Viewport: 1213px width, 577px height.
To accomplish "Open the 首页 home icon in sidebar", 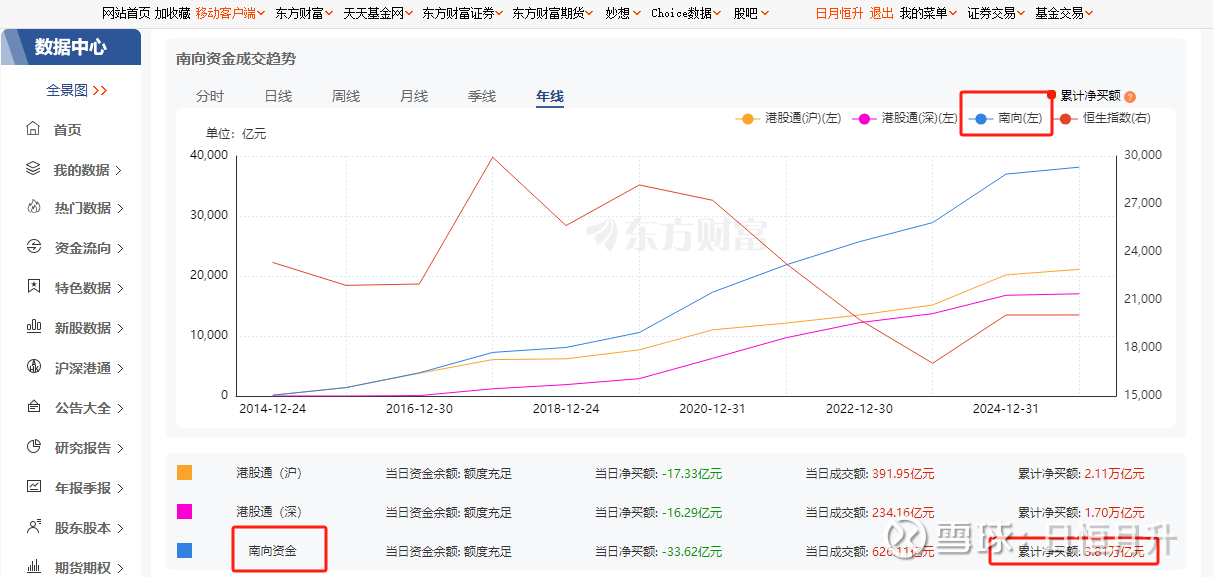I will [x=33, y=129].
